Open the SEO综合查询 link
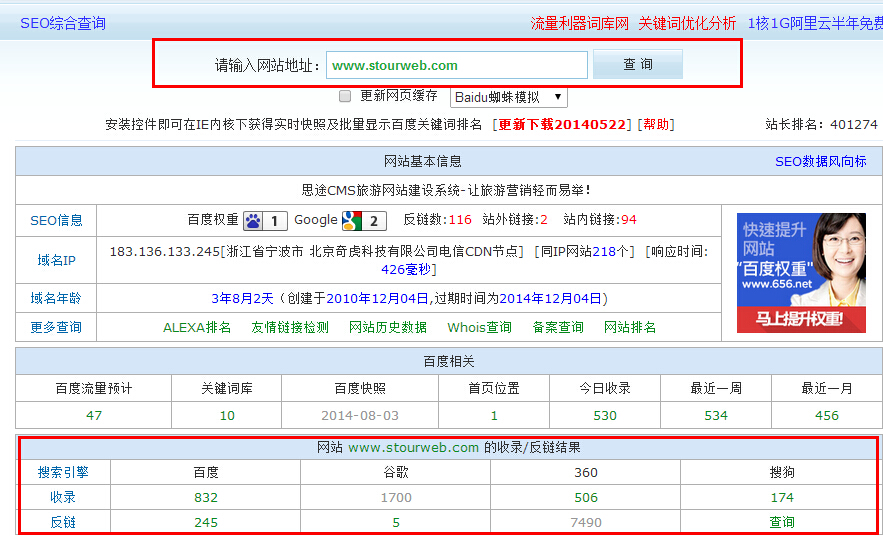 coord(62,23)
